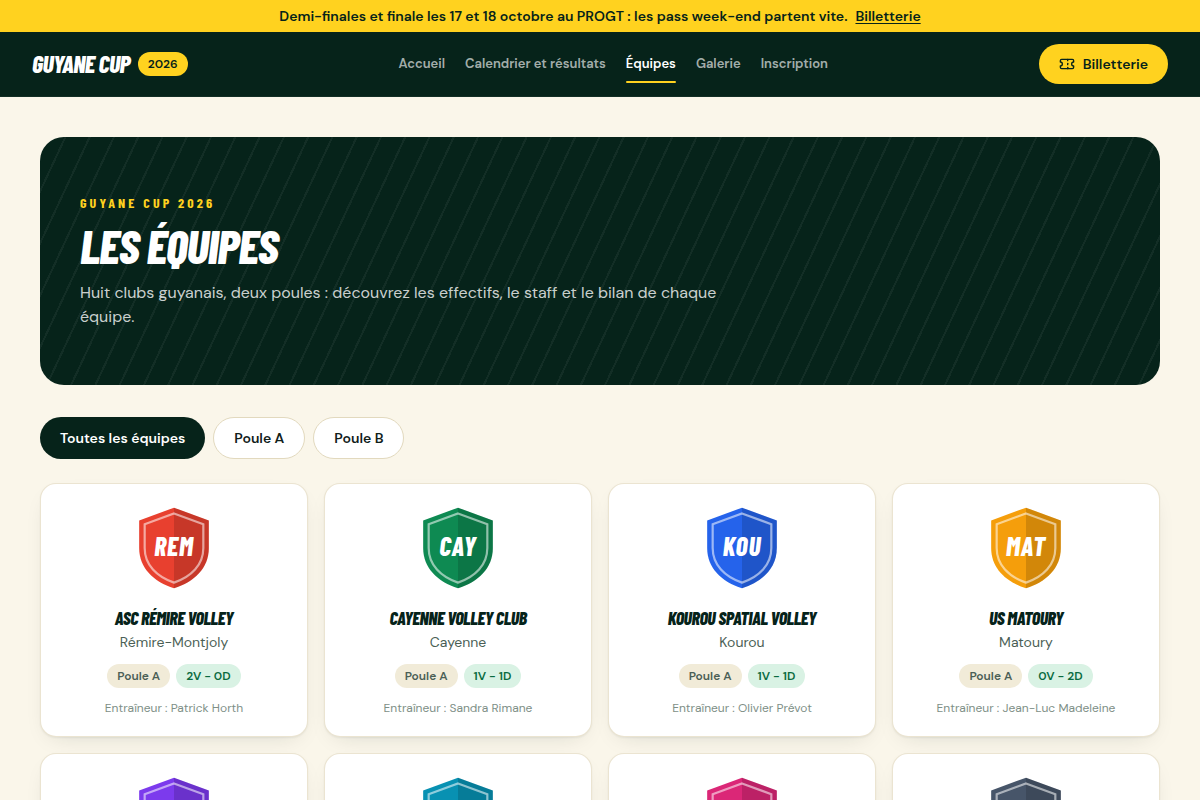Open the Accueil nav item

(x=422, y=63)
